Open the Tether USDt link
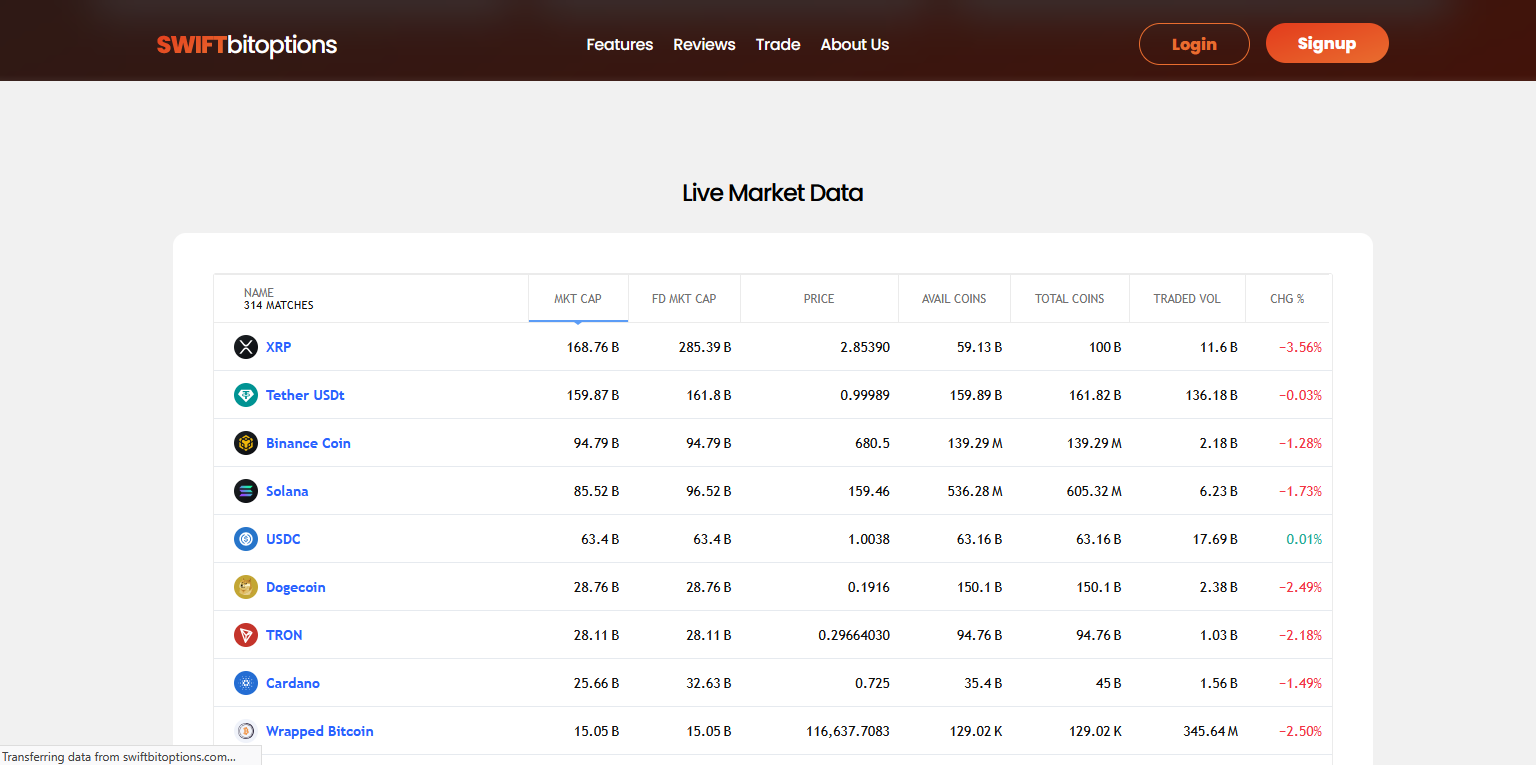 (305, 395)
